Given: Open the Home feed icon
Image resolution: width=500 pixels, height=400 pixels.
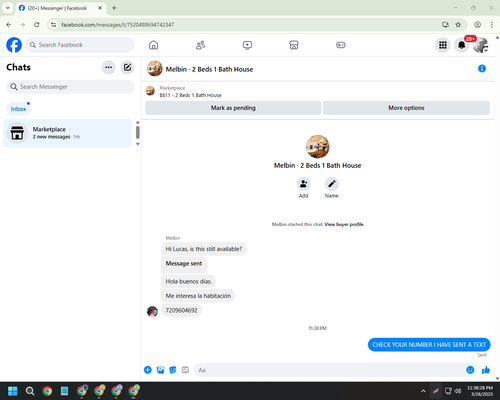Looking at the screenshot, I should [153, 45].
